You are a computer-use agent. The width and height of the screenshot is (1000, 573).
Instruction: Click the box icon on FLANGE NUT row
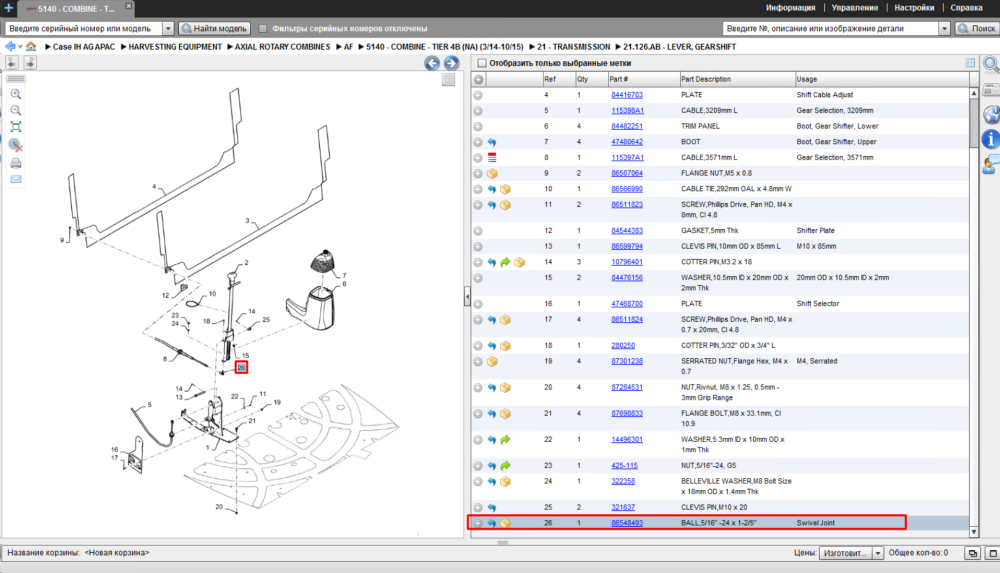click(x=492, y=174)
